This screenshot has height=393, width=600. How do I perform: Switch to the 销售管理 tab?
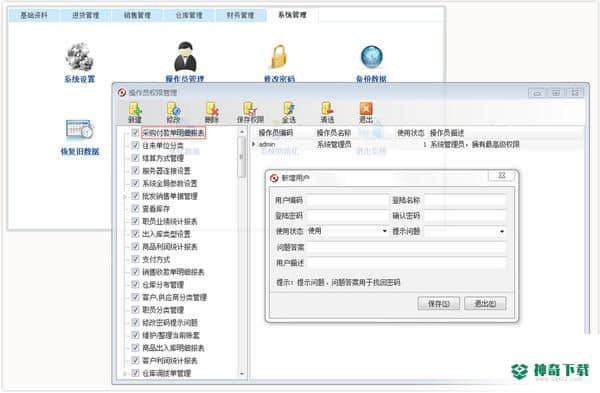[x=137, y=15]
